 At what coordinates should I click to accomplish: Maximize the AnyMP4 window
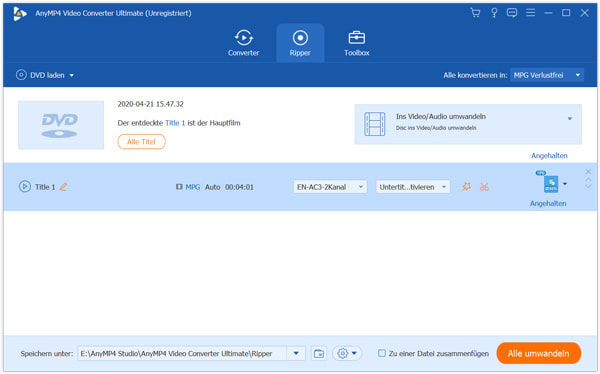click(566, 13)
